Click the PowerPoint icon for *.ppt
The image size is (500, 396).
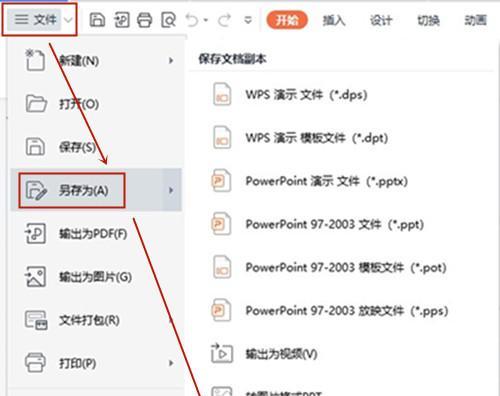(221, 224)
